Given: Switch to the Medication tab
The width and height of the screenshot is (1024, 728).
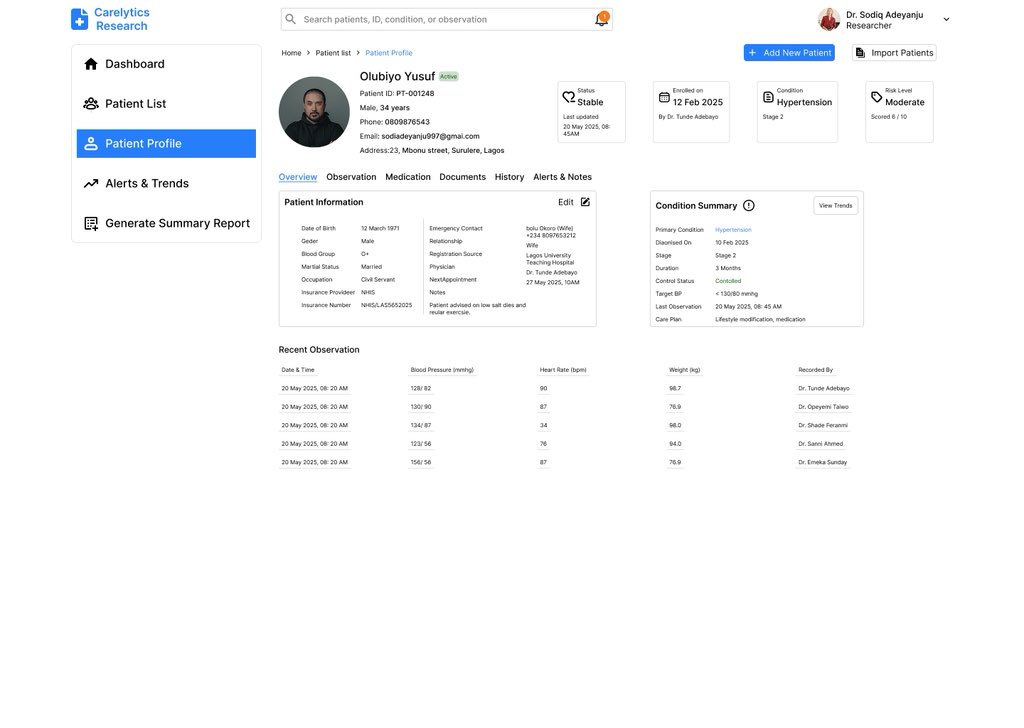Looking at the screenshot, I should pos(408,177).
